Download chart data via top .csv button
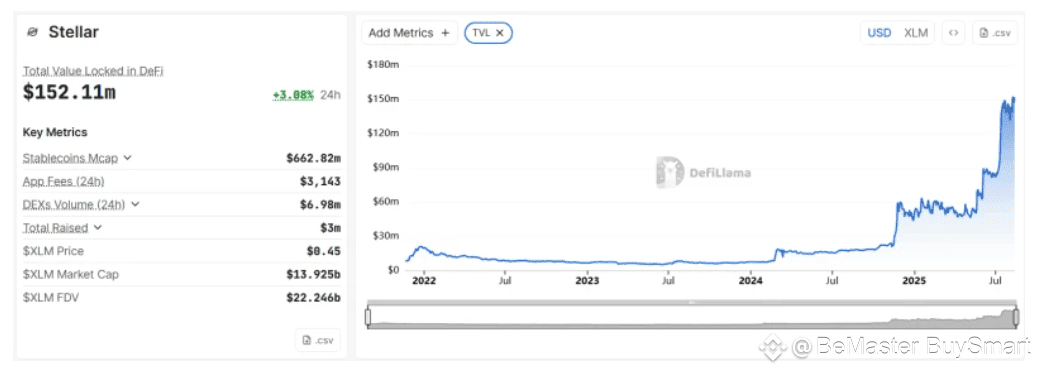The image size is (1038, 373). tap(994, 32)
